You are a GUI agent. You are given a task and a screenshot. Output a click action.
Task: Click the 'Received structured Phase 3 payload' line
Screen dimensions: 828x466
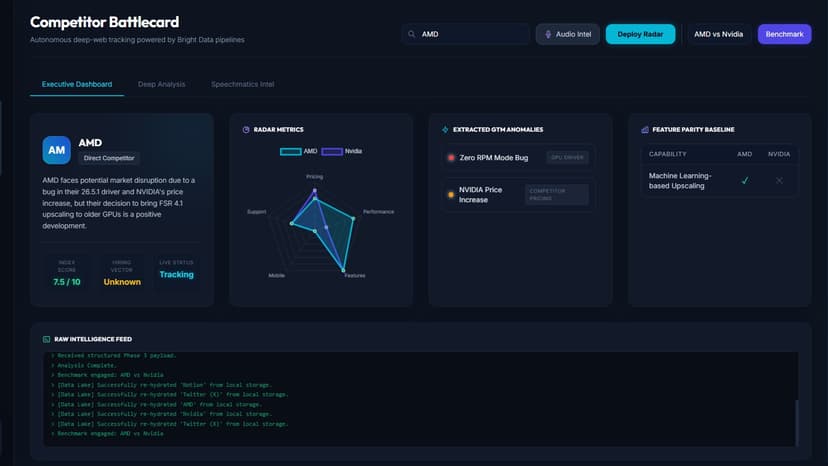point(116,356)
